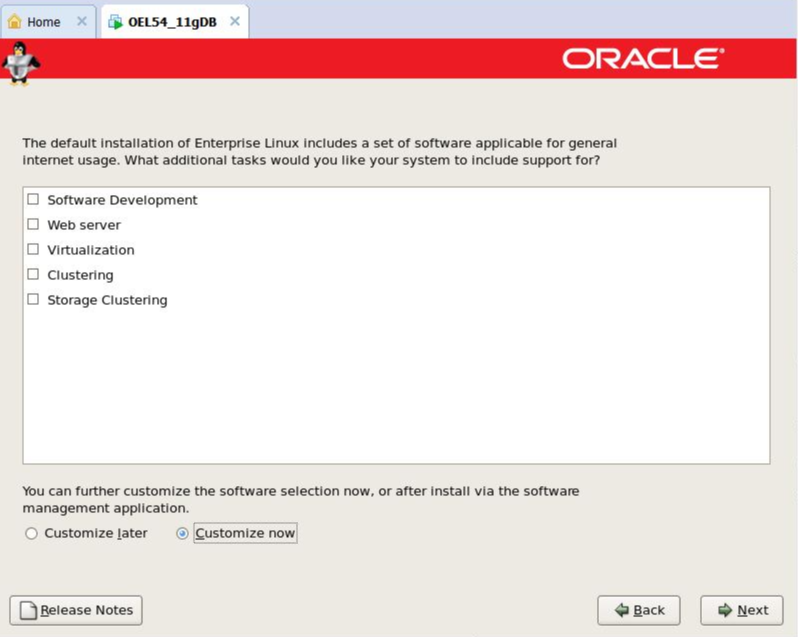Tick the Virtualization checkbox
The width and height of the screenshot is (798, 637).
(x=33, y=249)
